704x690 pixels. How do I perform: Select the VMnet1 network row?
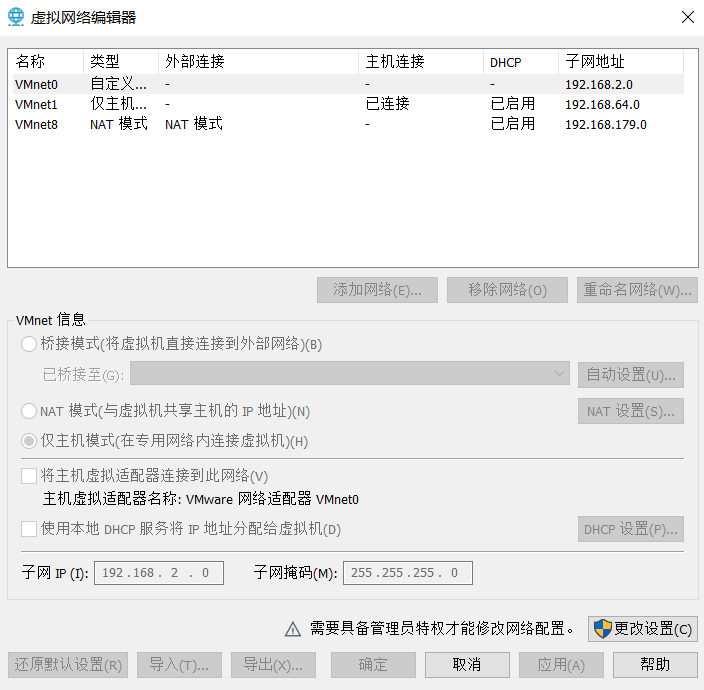pyautogui.click(x=348, y=105)
